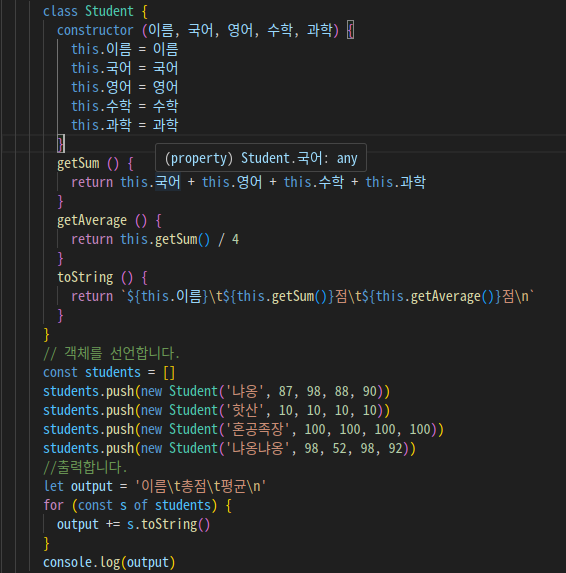The height and width of the screenshot is (573, 566).
Task: Click 'getSum()' call inside getAverage
Action: point(183,239)
